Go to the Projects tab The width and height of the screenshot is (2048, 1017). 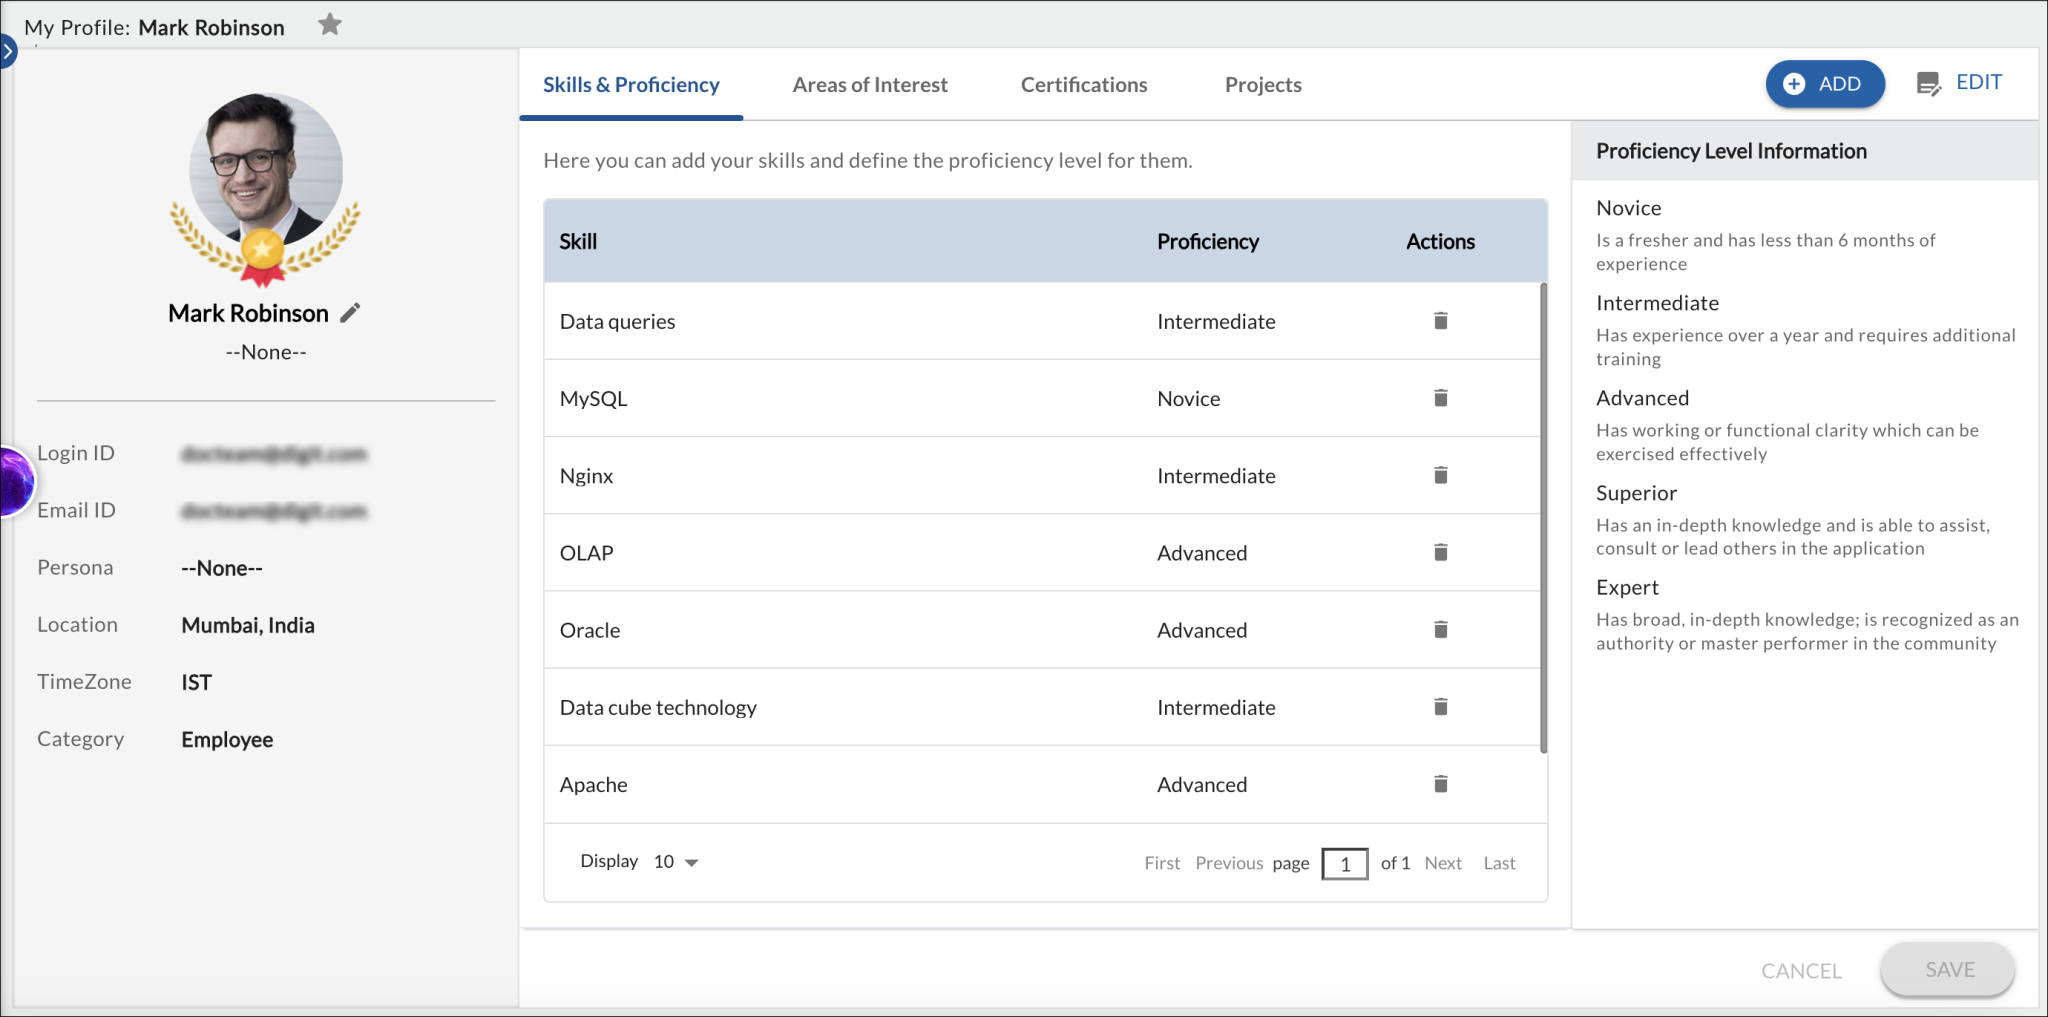[x=1263, y=85]
